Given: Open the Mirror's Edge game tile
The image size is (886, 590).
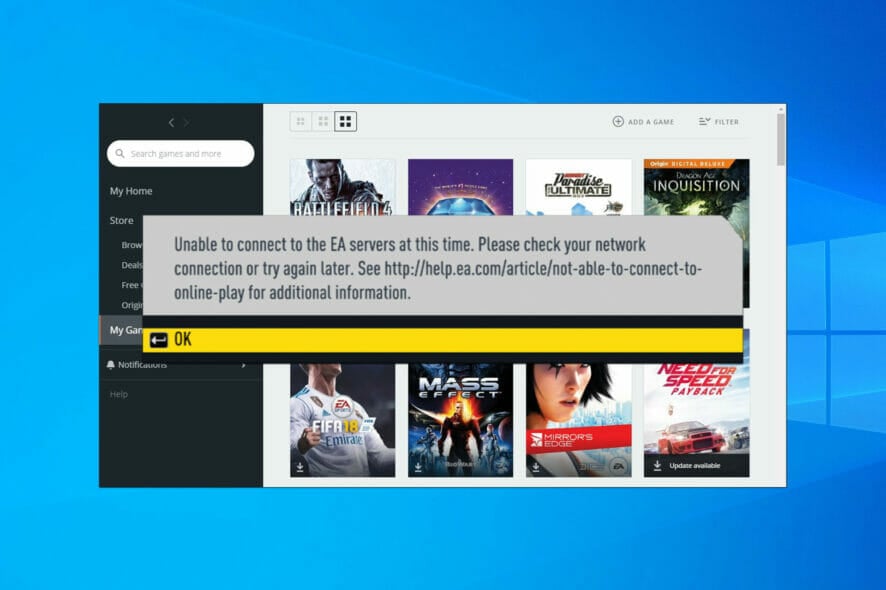Looking at the screenshot, I should (579, 420).
